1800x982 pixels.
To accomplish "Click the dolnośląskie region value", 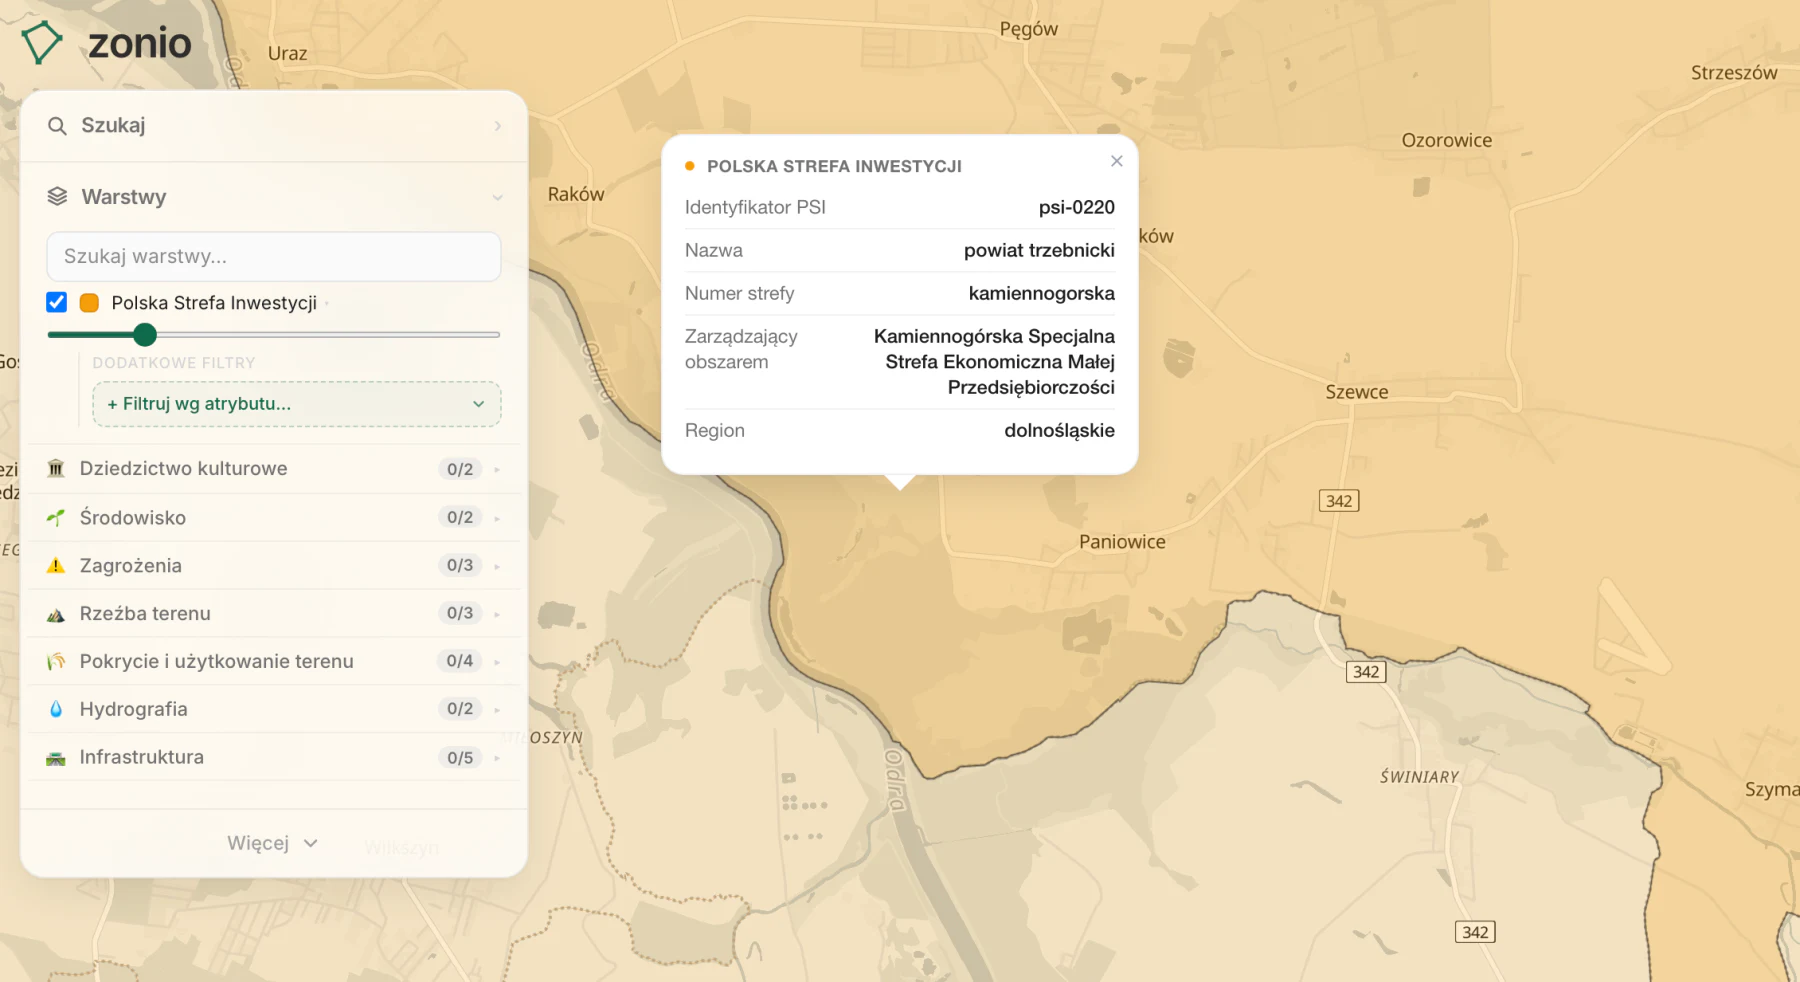I will coord(1059,430).
